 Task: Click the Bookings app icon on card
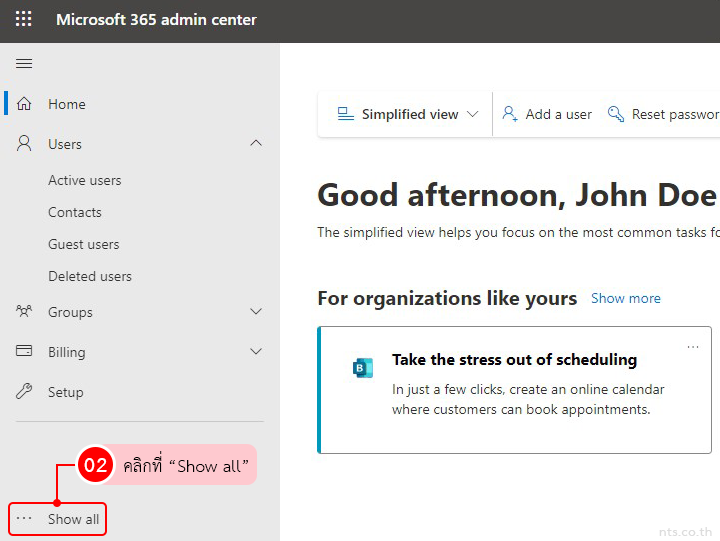click(363, 367)
